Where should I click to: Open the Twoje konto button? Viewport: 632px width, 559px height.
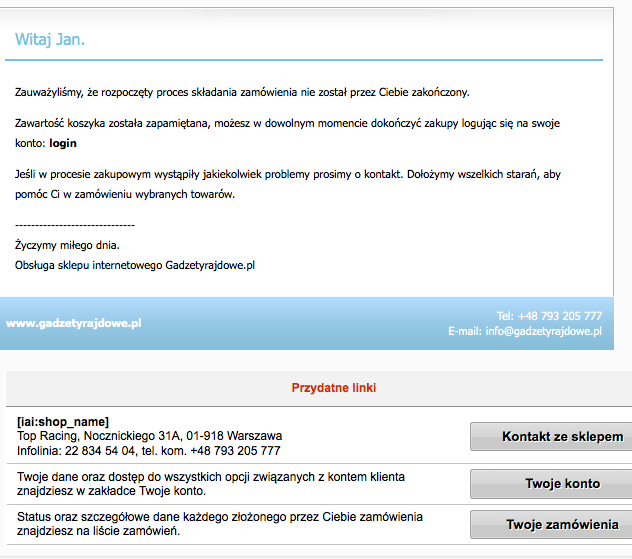pyautogui.click(x=550, y=483)
